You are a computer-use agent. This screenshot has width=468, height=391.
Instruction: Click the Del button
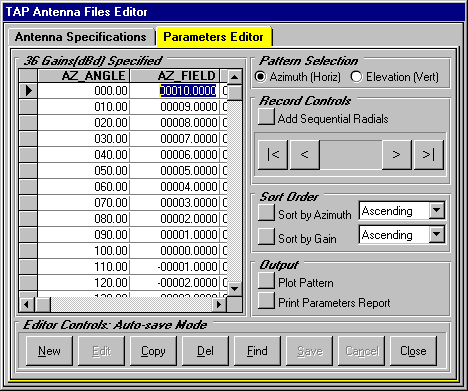(x=205, y=351)
